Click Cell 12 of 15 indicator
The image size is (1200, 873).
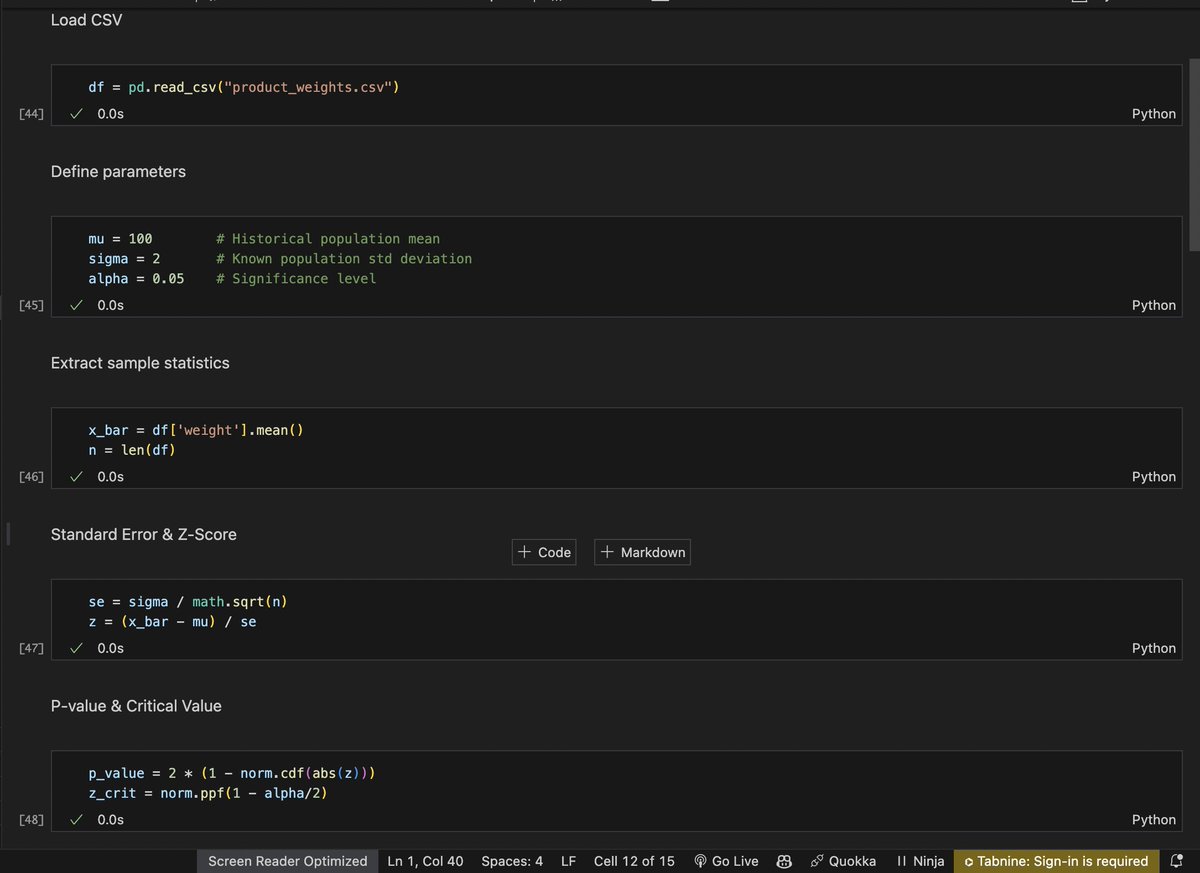point(634,861)
